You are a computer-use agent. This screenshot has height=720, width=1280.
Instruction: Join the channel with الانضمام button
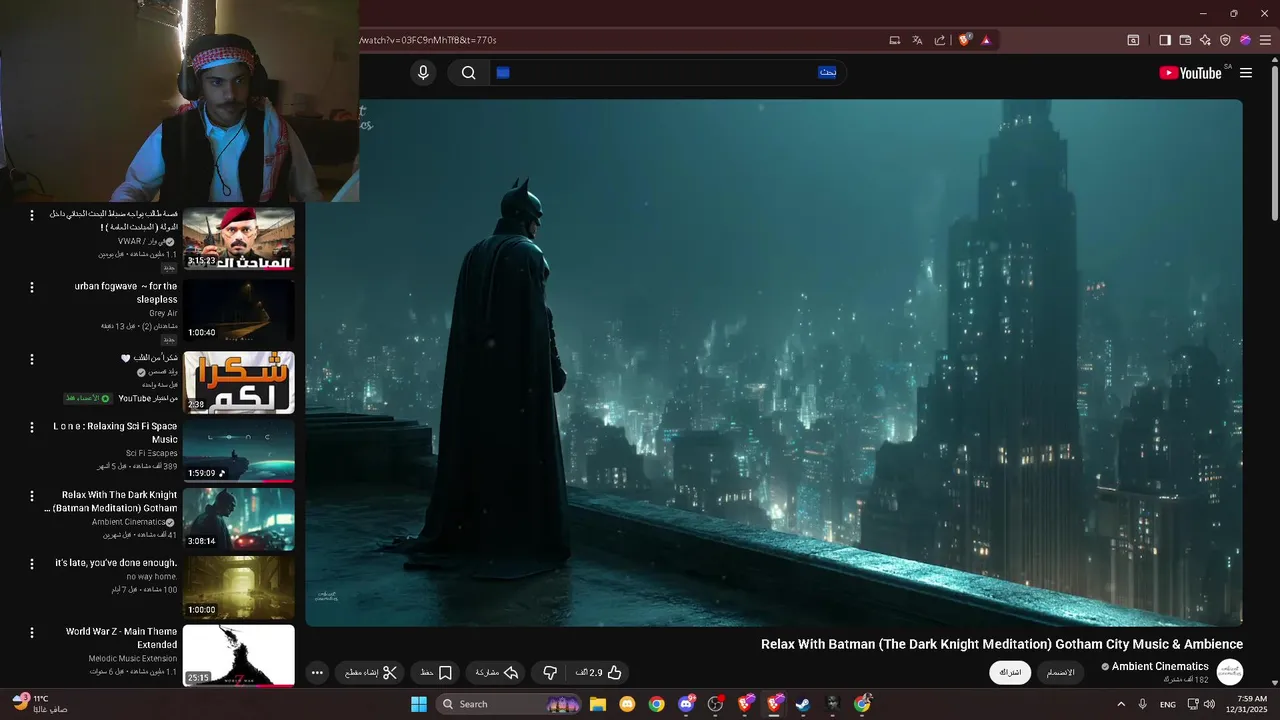pyautogui.click(x=1060, y=672)
